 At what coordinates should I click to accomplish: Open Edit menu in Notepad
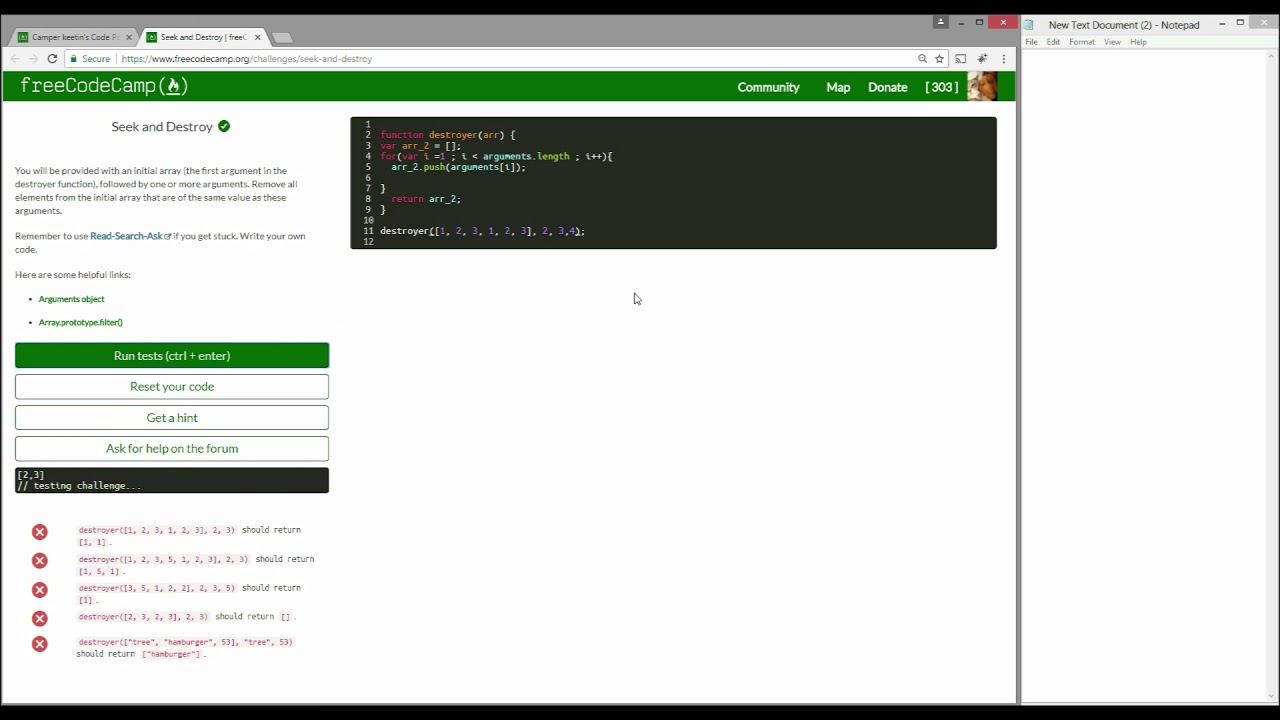click(x=1053, y=42)
